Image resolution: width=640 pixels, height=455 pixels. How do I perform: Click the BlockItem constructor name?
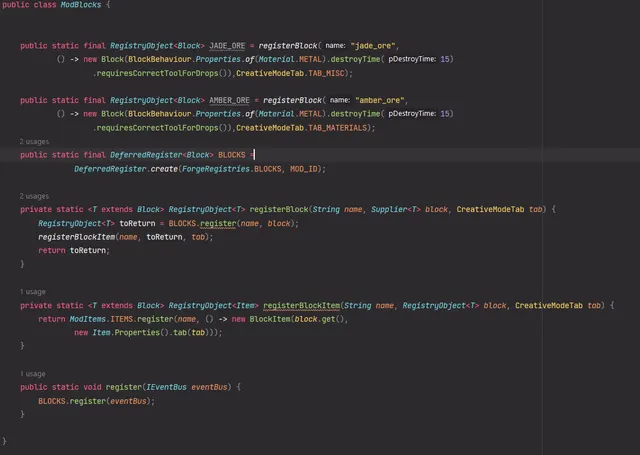click(x=270, y=319)
